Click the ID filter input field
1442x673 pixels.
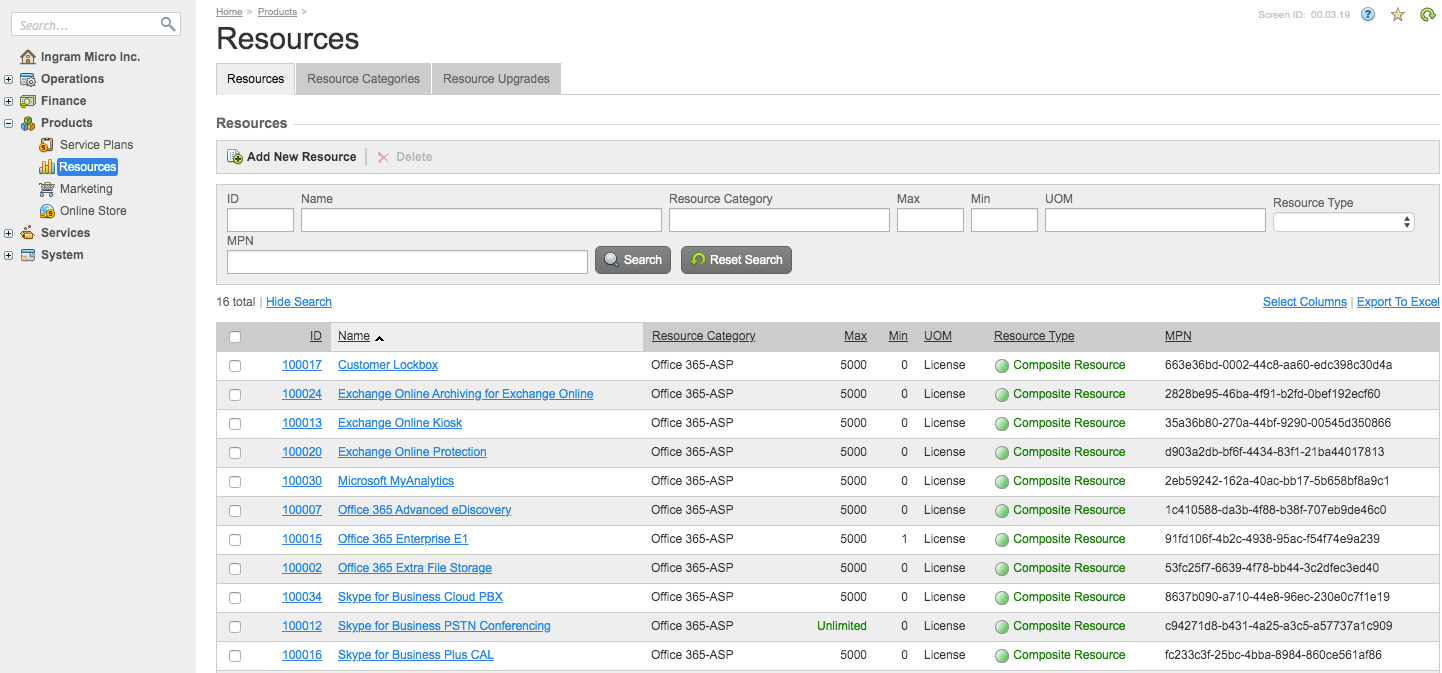click(x=260, y=220)
